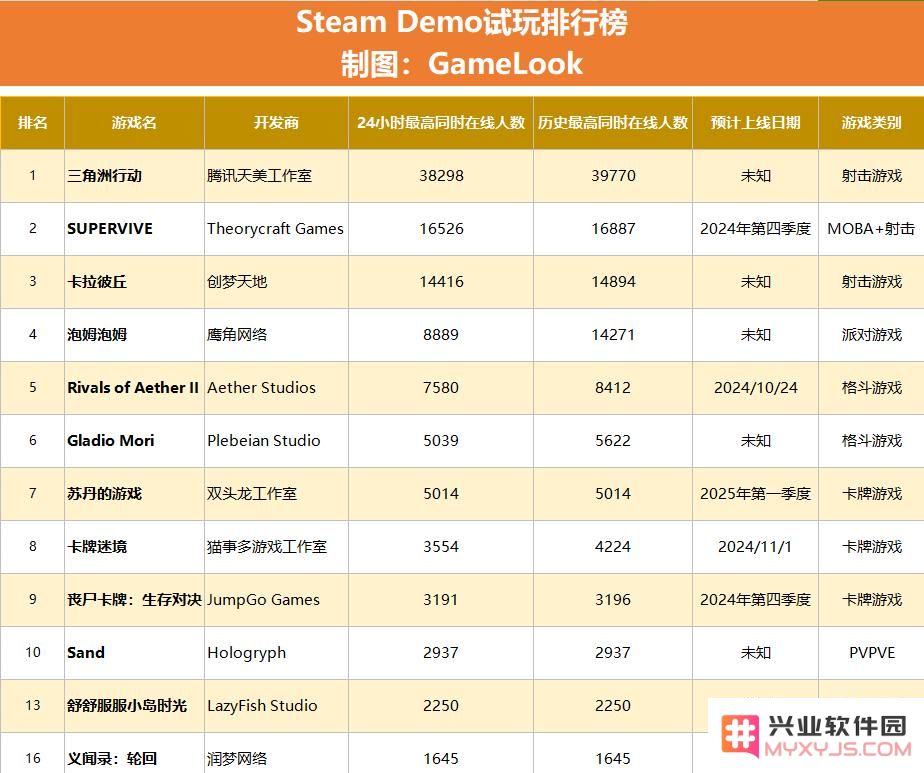The height and width of the screenshot is (773, 924).
Task: Click the 开发商 column header
Action: tap(276, 123)
